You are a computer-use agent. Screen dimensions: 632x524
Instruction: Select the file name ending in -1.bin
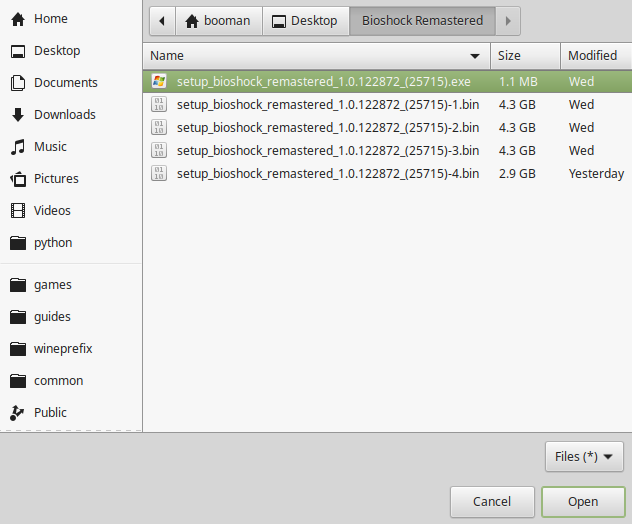(x=328, y=105)
